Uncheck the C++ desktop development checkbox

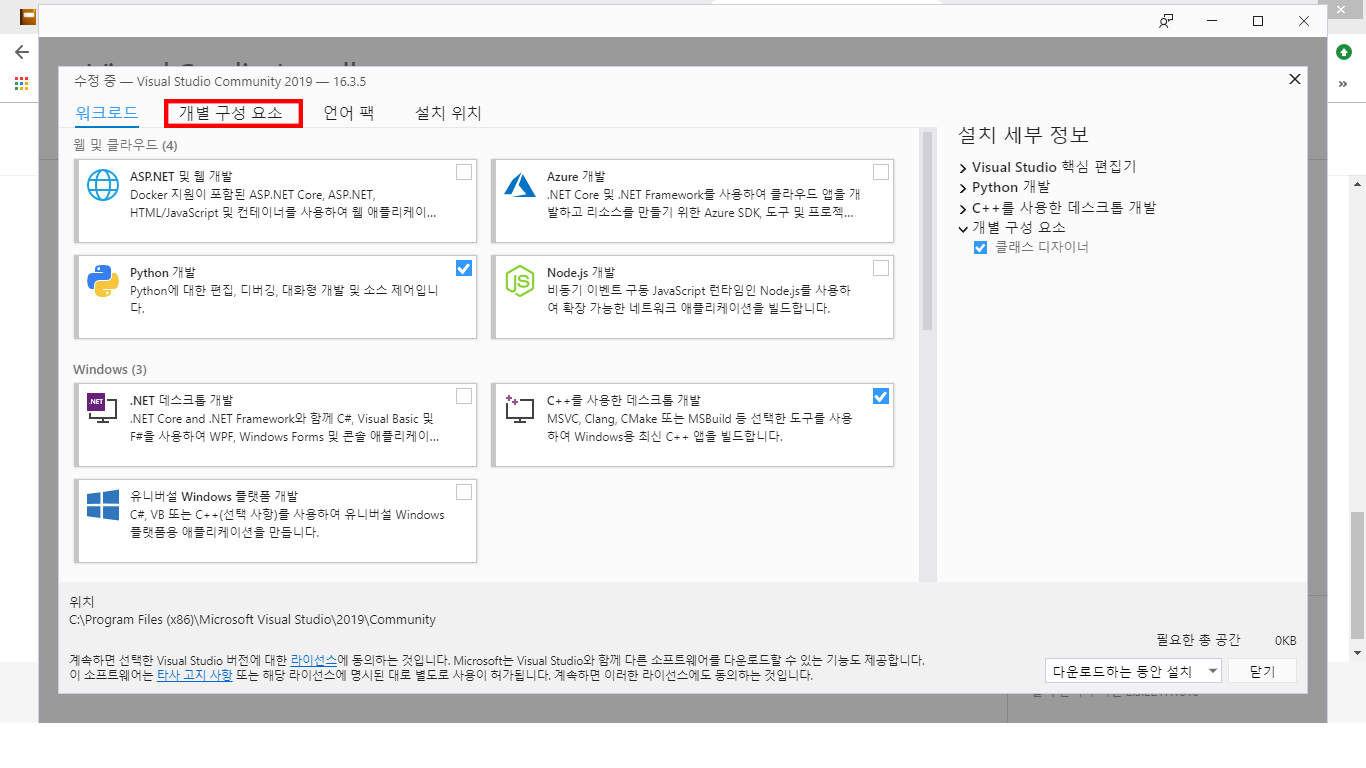pos(881,396)
